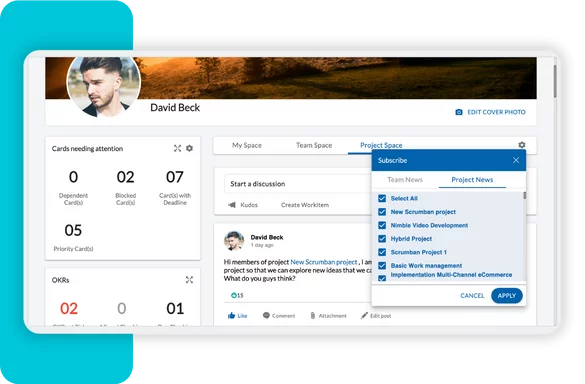Expand the OKRs widget
This screenshot has height=384, width=585.
coord(190,280)
